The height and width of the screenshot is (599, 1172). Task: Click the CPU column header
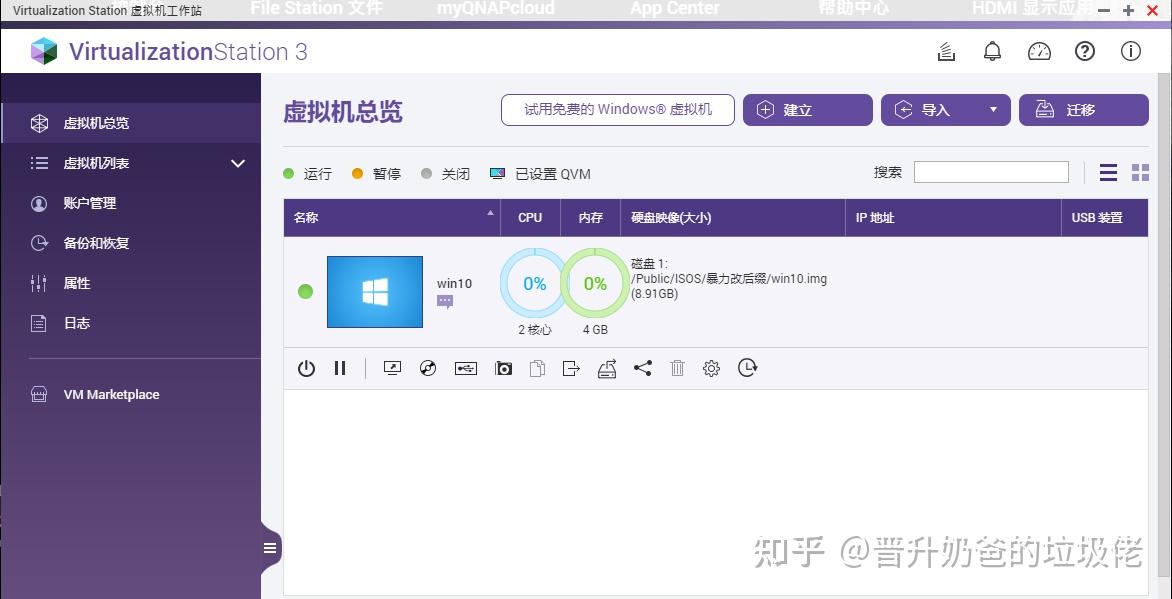point(530,218)
